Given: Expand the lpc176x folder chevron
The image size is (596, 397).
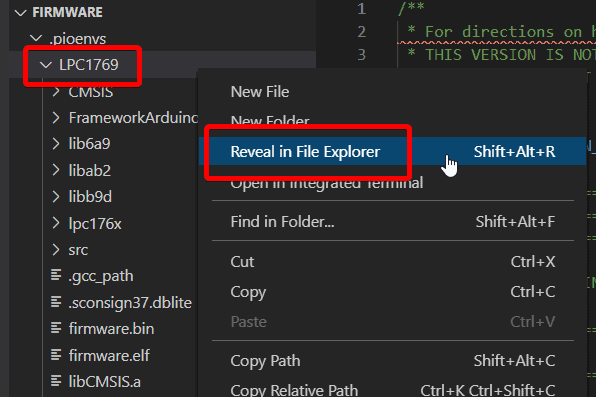Looking at the screenshot, I should [x=56, y=223].
